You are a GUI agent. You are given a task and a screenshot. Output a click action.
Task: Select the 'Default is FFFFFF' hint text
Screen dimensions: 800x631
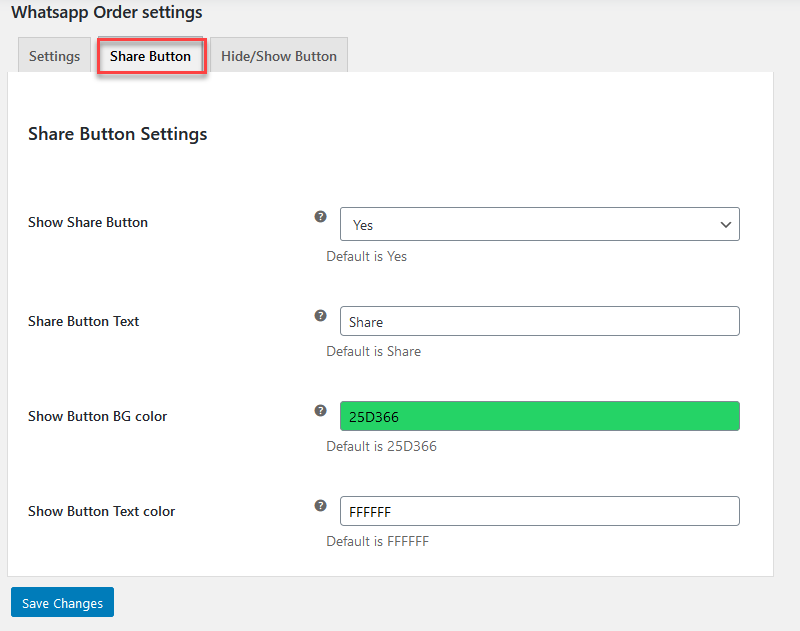point(378,541)
